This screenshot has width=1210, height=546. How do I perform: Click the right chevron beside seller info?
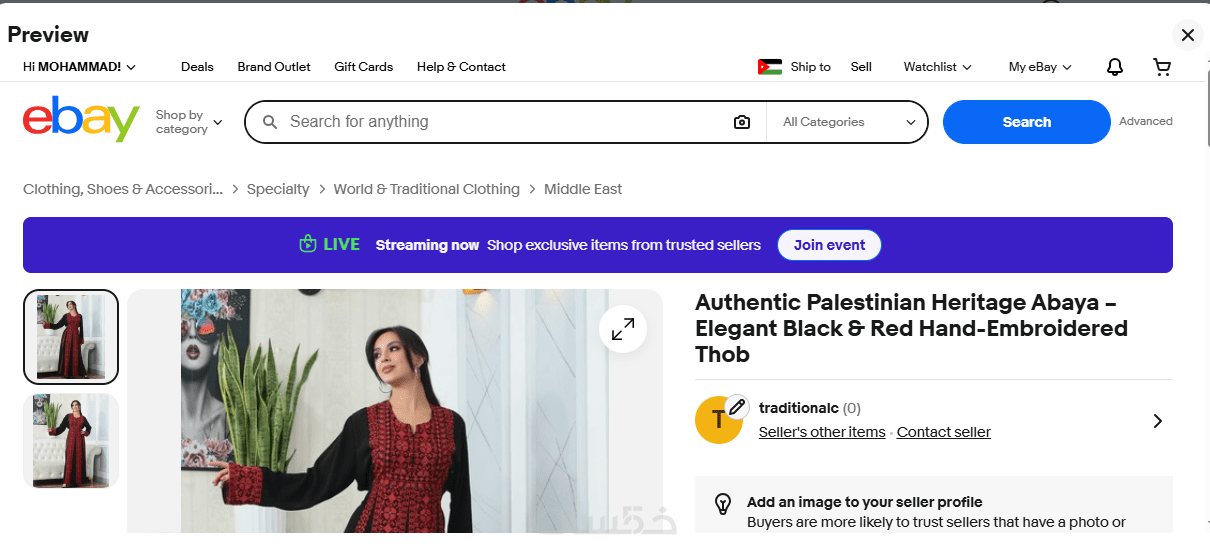[1157, 421]
